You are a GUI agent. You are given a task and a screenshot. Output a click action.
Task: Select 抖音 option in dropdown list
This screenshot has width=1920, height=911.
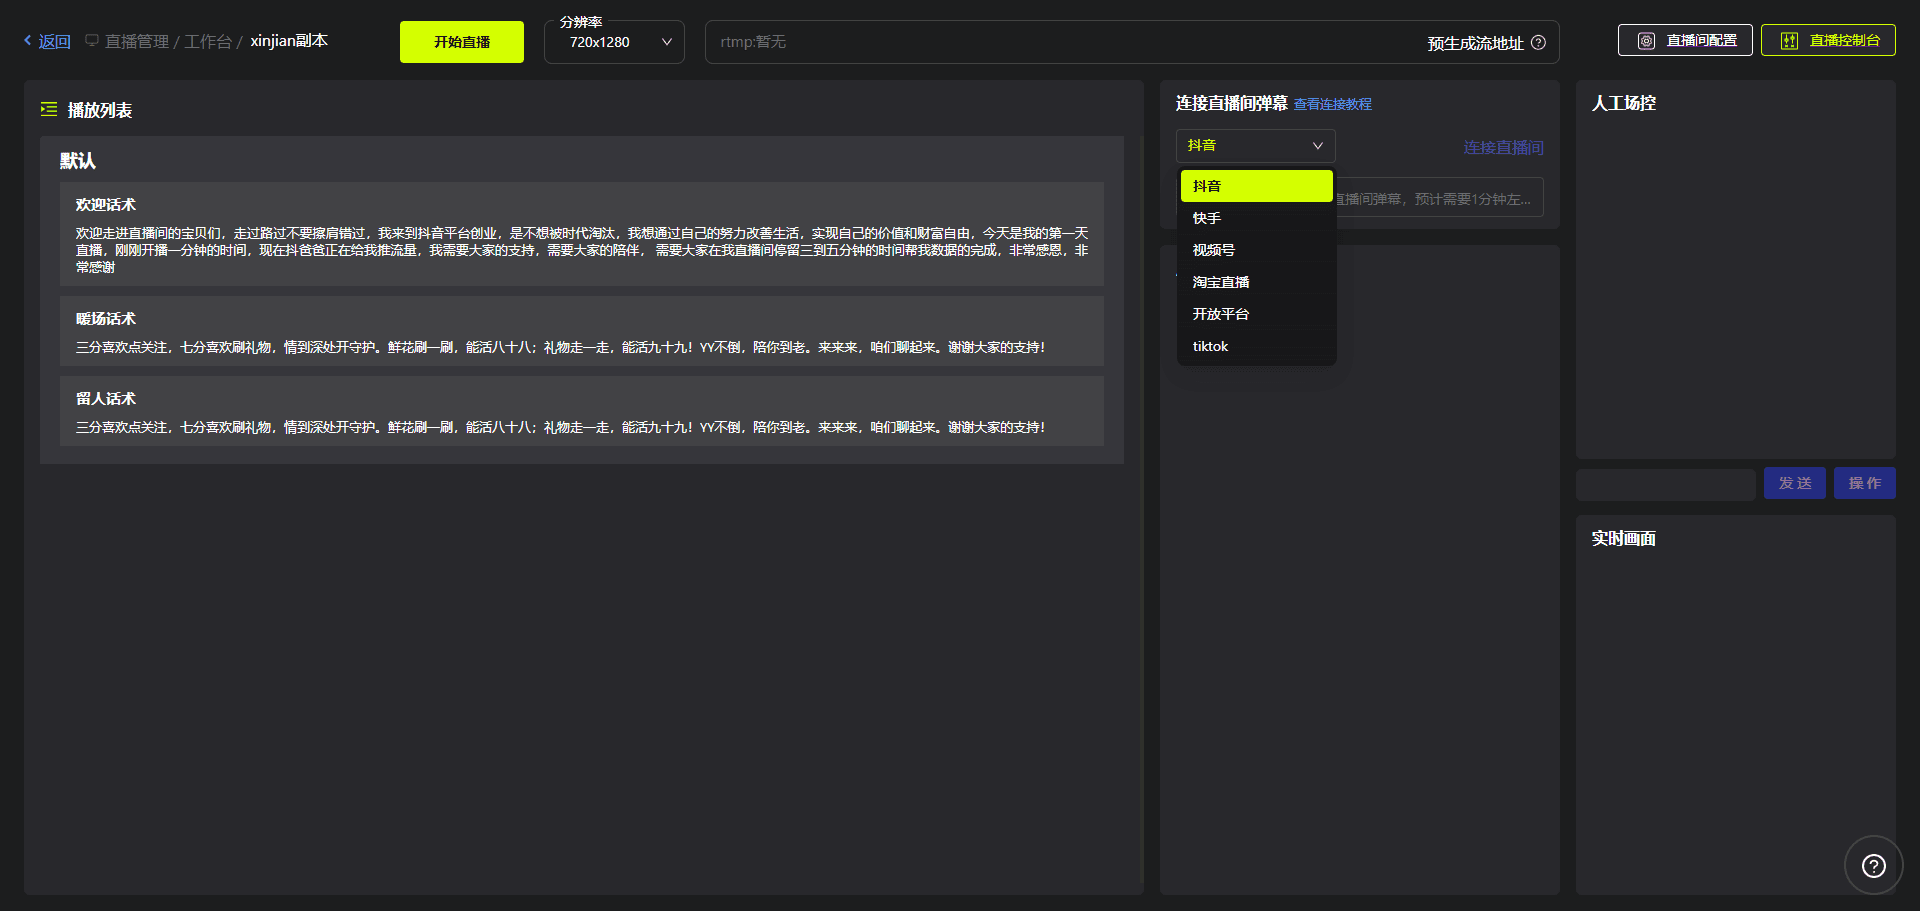(x=1257, y=186)
